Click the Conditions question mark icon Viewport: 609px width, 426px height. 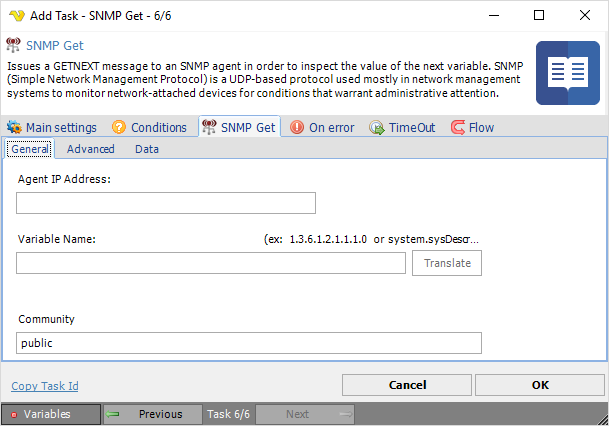(119, 127)
